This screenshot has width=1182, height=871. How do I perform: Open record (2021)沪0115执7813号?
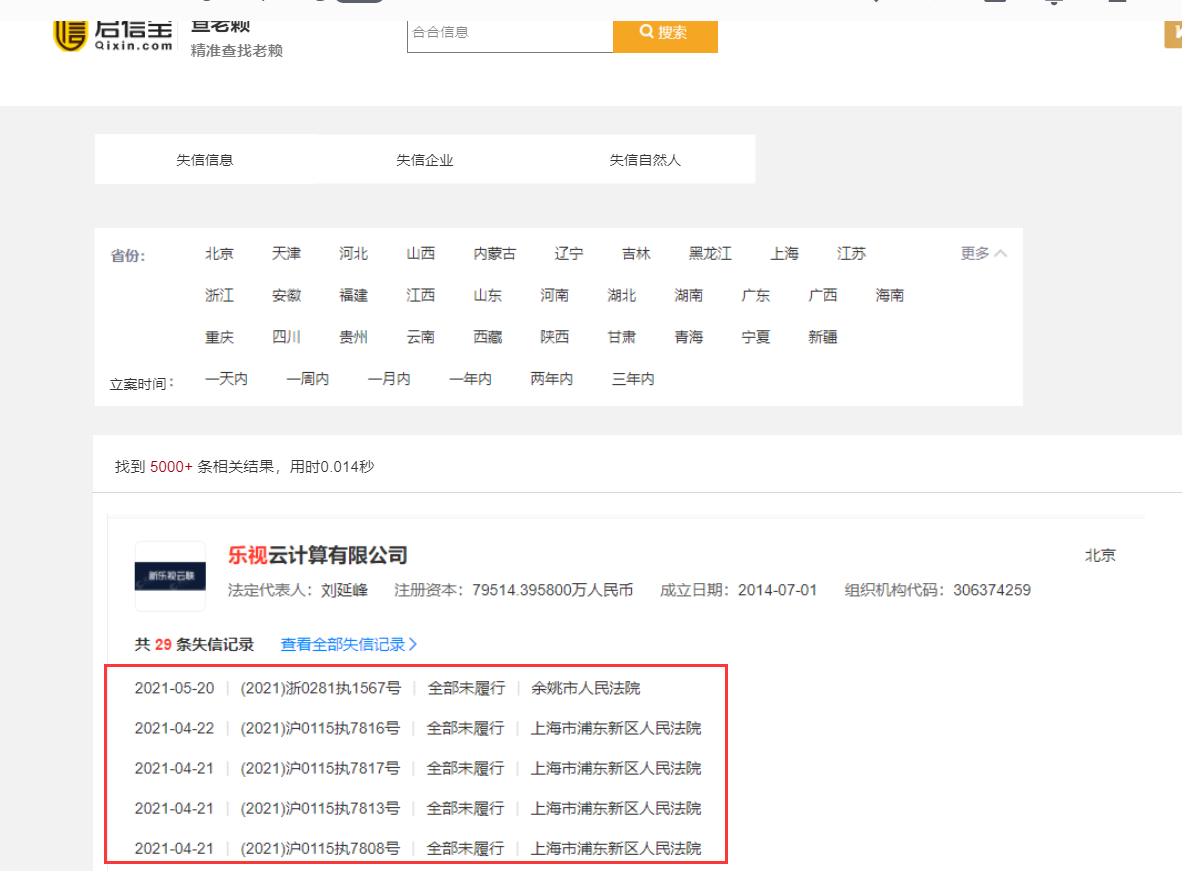(320, 808)
